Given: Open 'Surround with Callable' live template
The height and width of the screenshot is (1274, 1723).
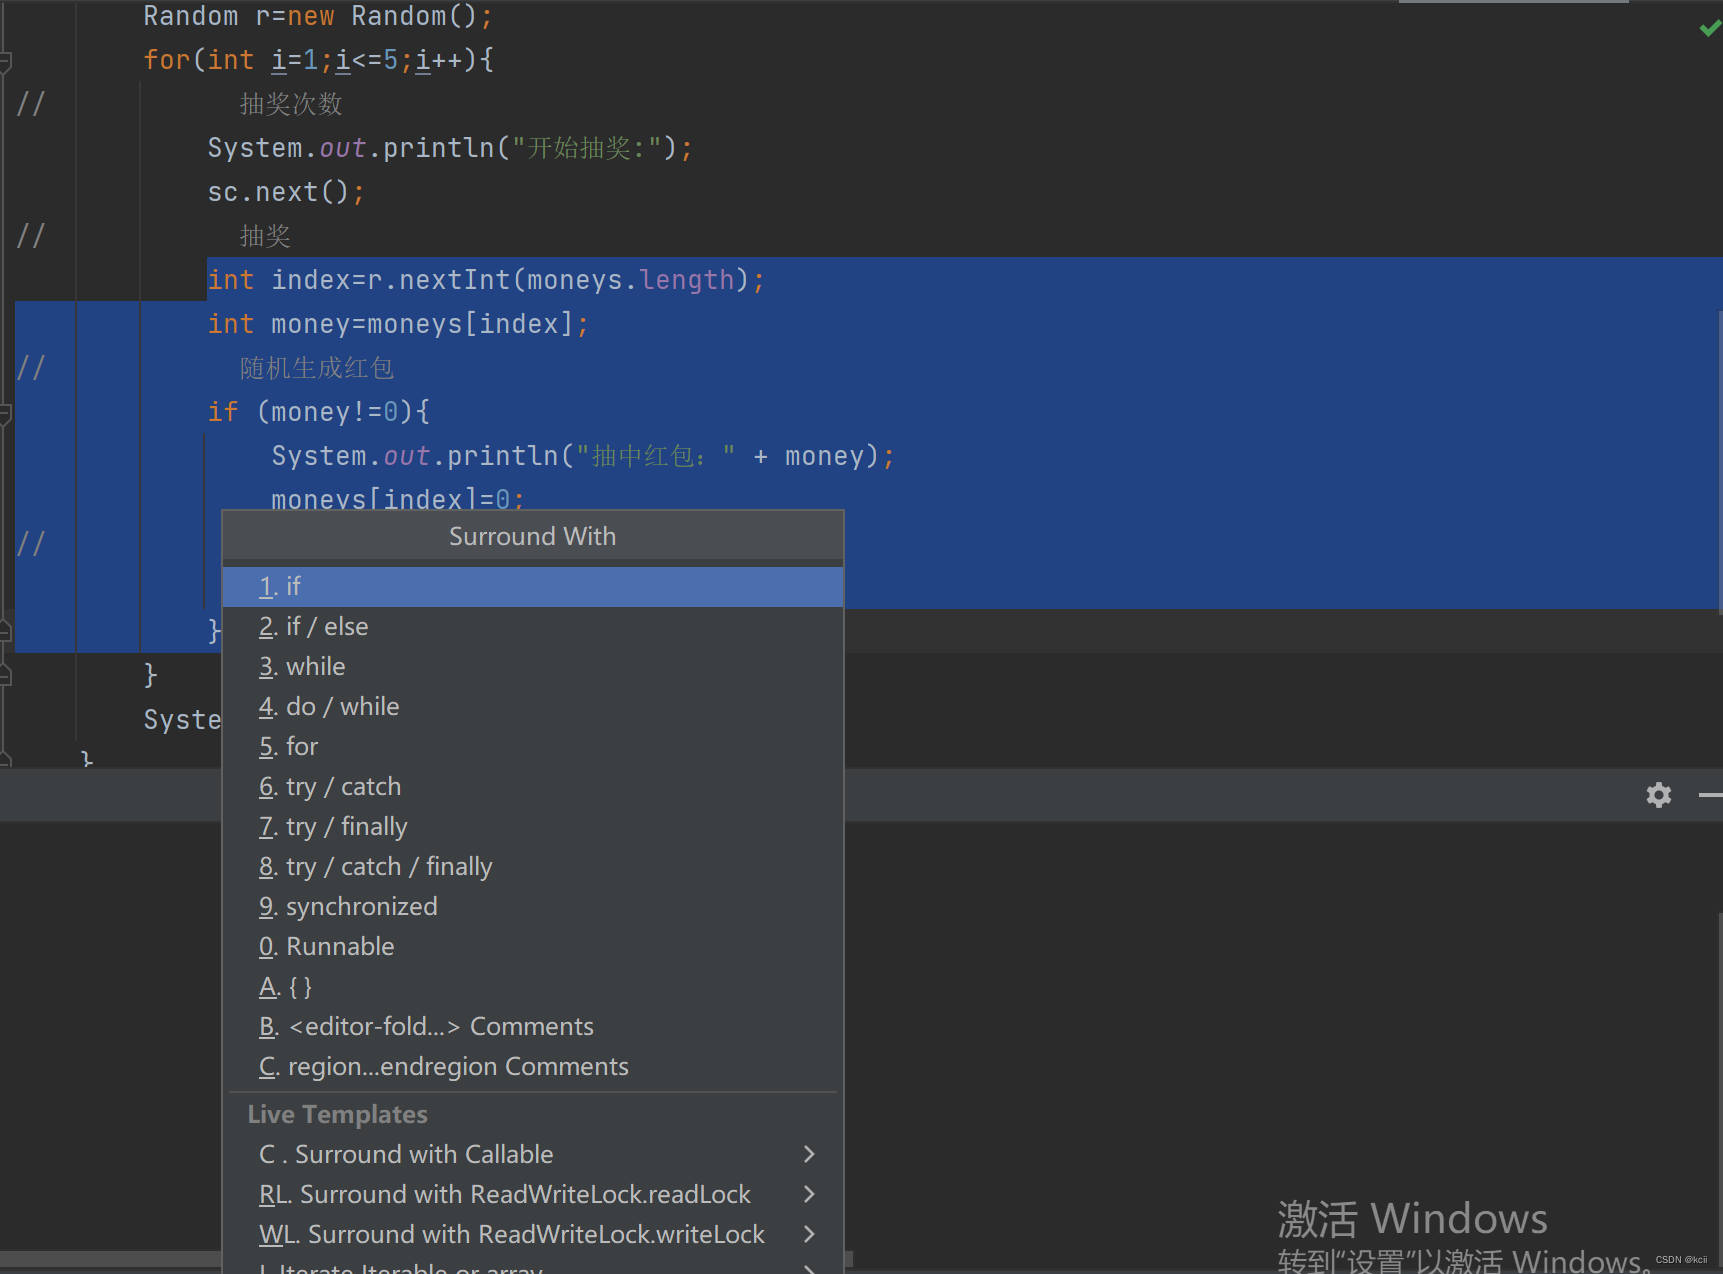Looking at the screenshot, I should (532, 1154).
